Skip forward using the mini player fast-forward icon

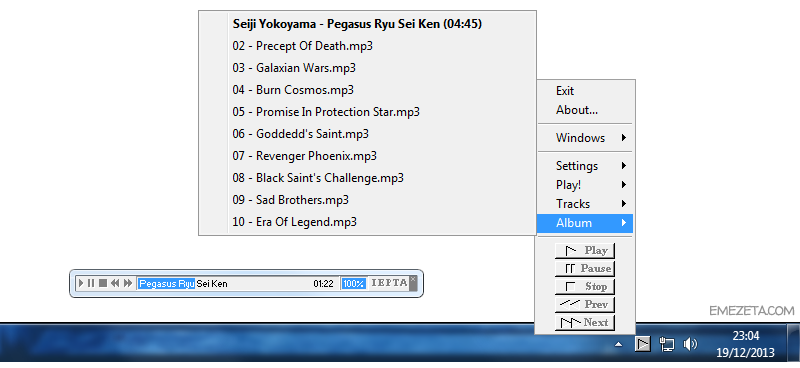(128, 283)
